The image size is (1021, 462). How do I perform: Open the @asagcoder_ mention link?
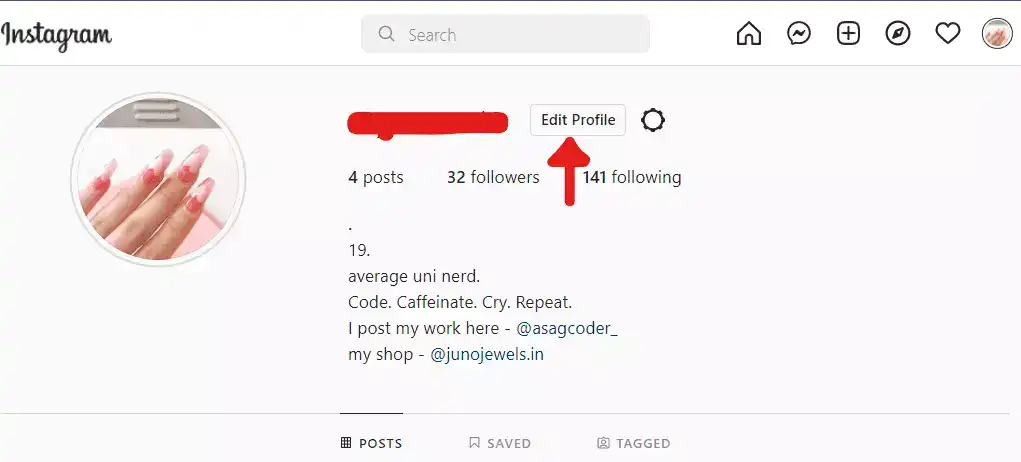566,329
